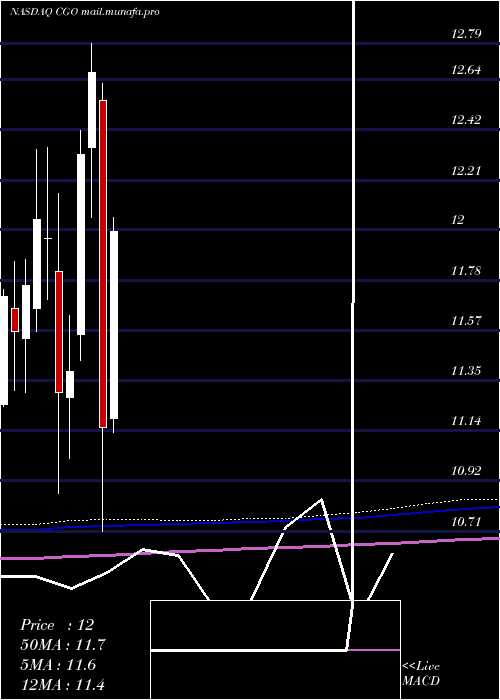Click the 11.78 price axis label
Viewport: 500px width, 700px height.
(466, 271)
